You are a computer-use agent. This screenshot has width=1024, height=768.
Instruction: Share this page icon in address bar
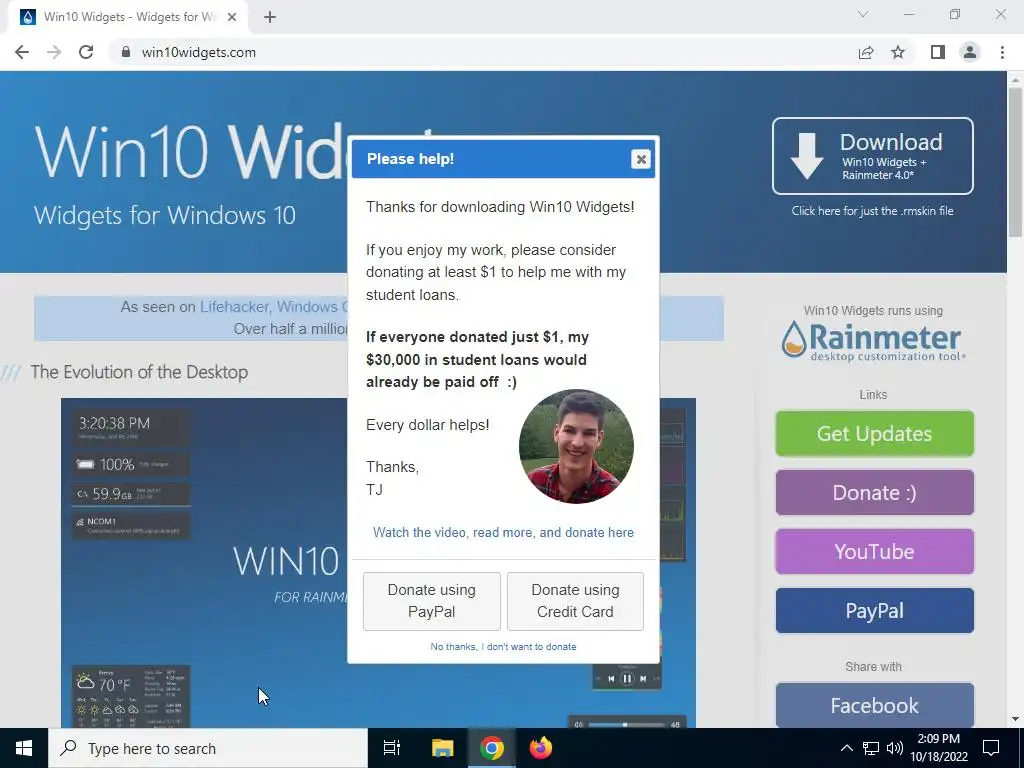pyautogui.click(x=866, y=52)
